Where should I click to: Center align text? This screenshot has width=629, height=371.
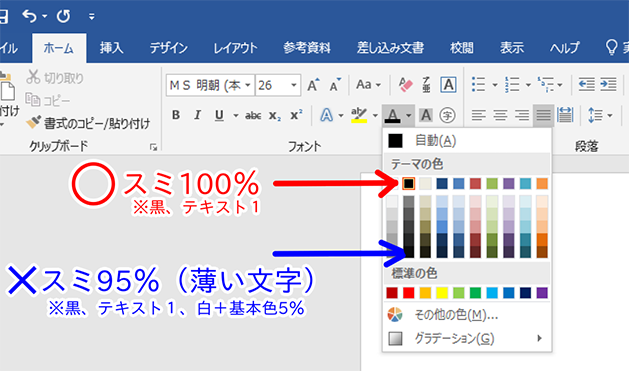[500, 116]
